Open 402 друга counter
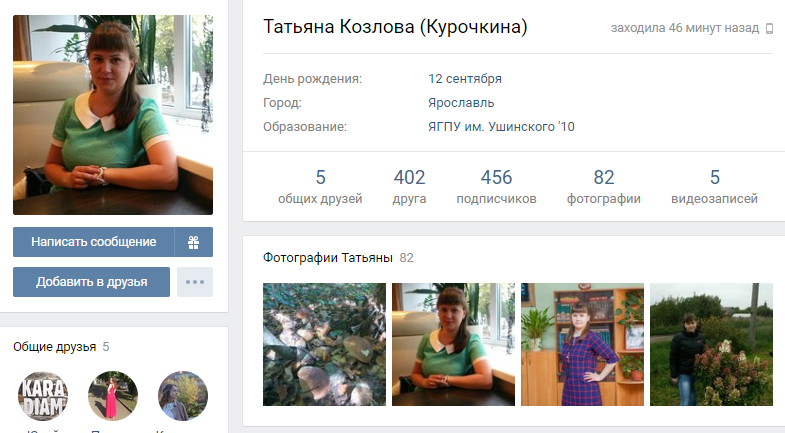Image resolution: width=785 pixels, height=433 pixels. [409, 187]
